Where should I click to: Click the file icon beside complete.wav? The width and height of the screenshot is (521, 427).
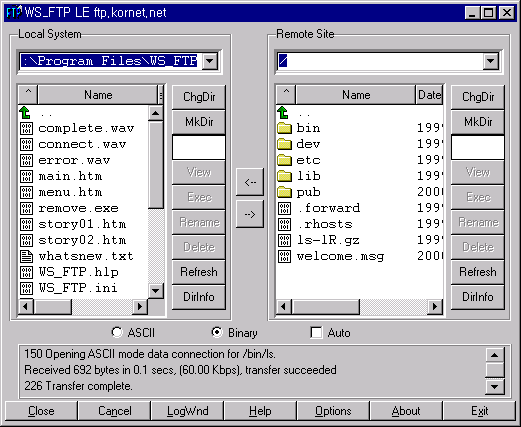click(x=26, y=128)
